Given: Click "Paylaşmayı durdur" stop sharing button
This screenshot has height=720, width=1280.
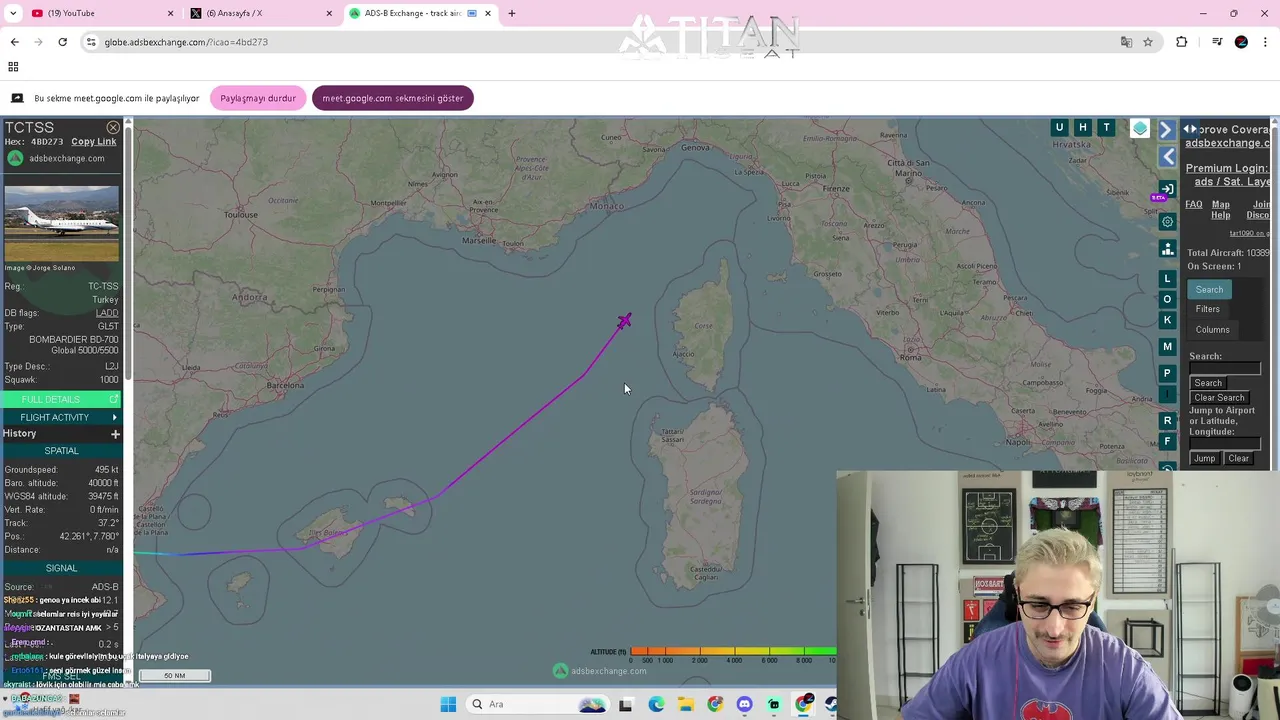Looking at the screenshot, I should click(258, 98).
